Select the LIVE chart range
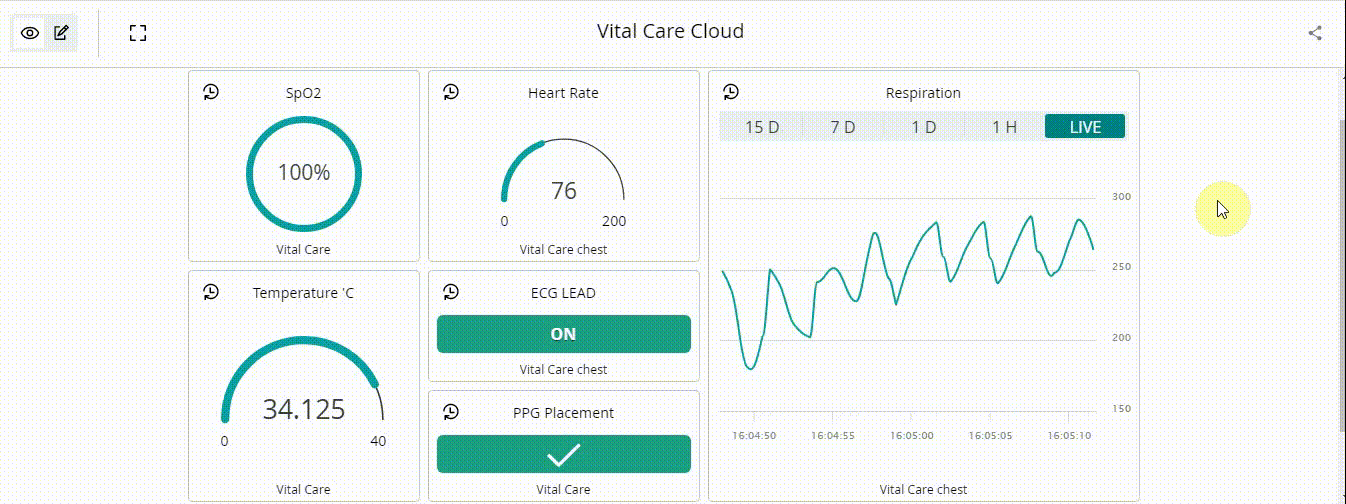The image size is (1346, 504). pyautogui.click(x=1085, y=127)
